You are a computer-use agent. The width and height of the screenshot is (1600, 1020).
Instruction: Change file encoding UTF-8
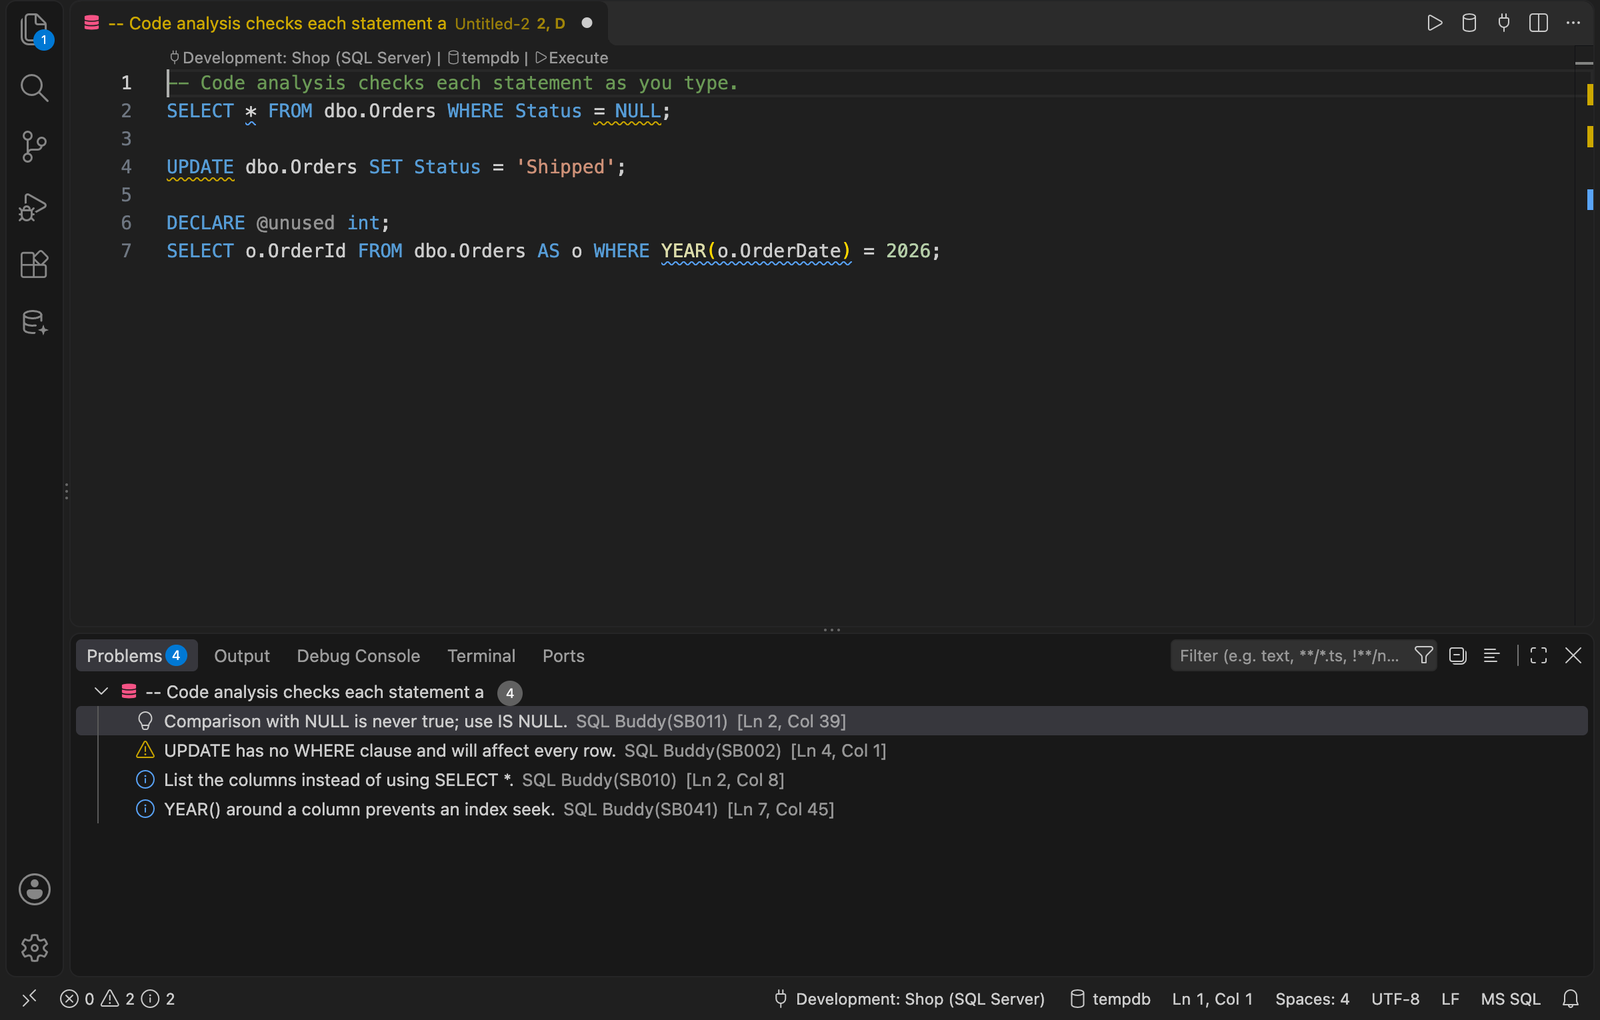(x=1395, y=999)
